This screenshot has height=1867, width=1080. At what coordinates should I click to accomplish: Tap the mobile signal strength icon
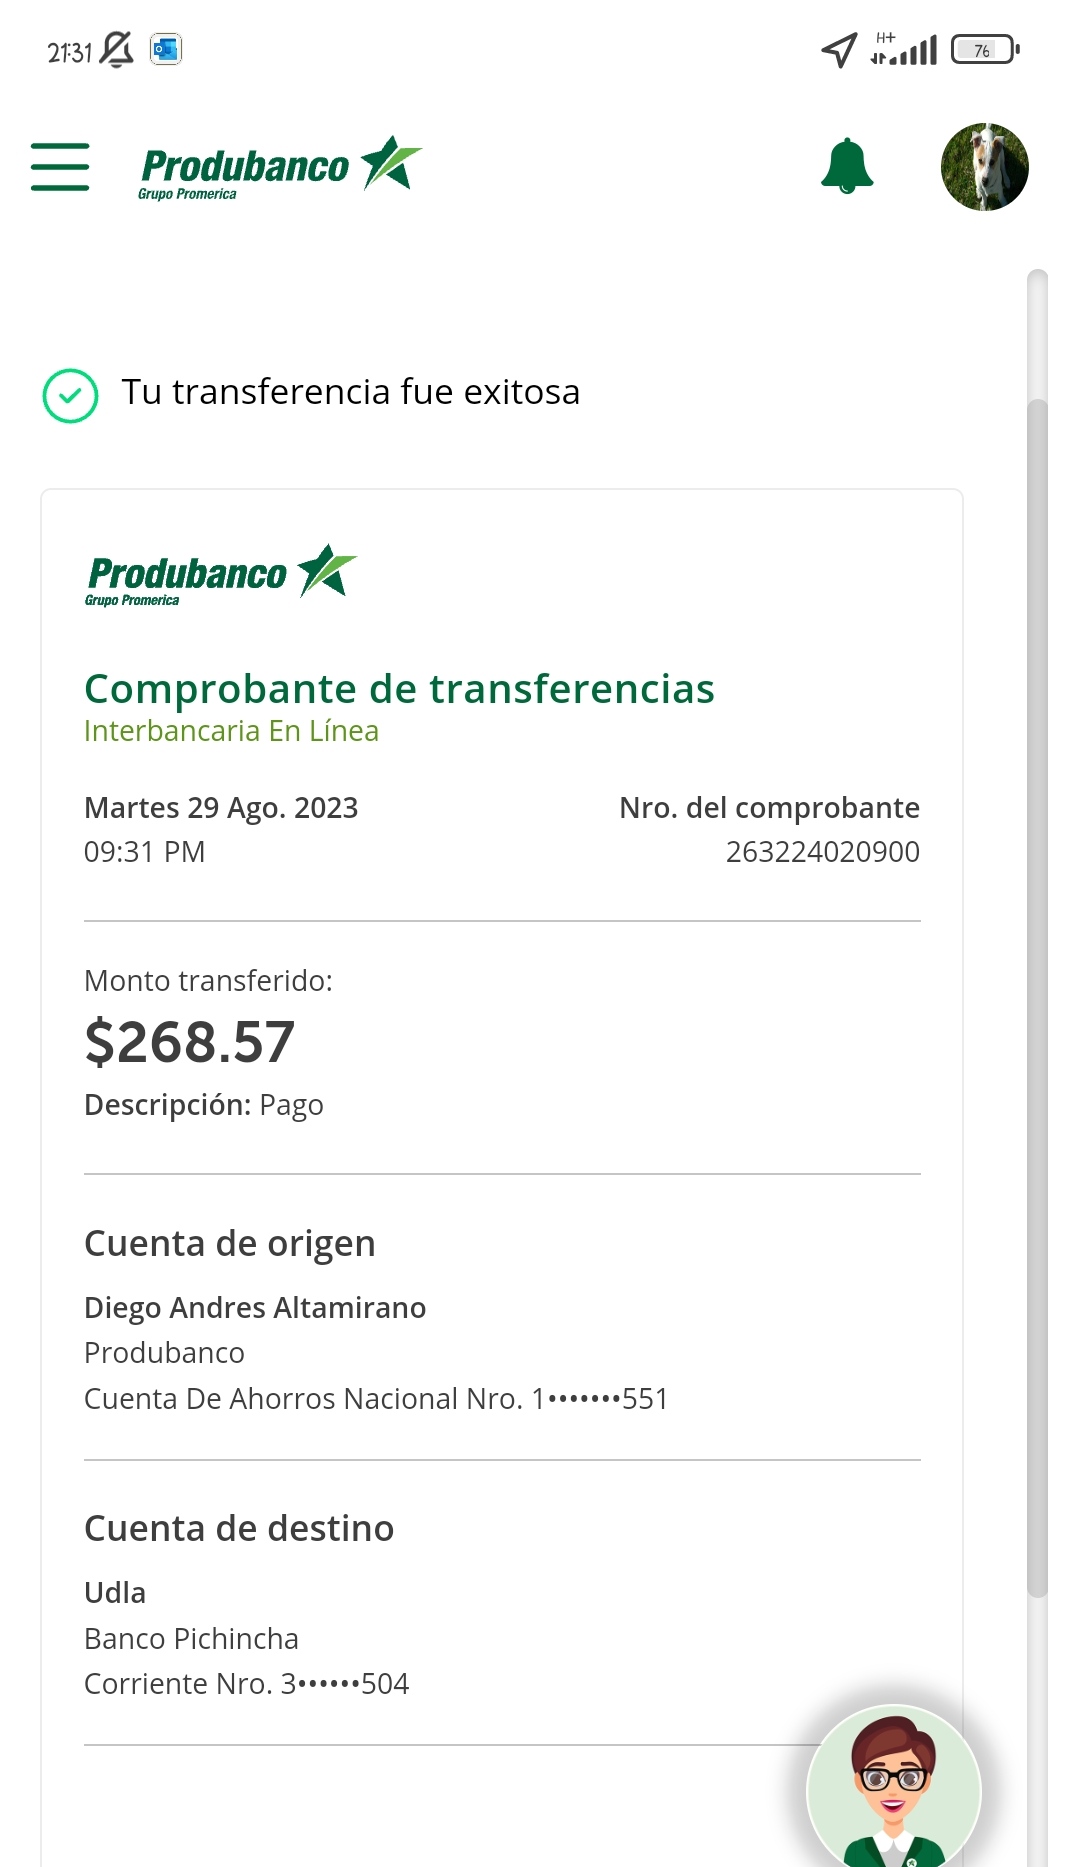(905, 49)
